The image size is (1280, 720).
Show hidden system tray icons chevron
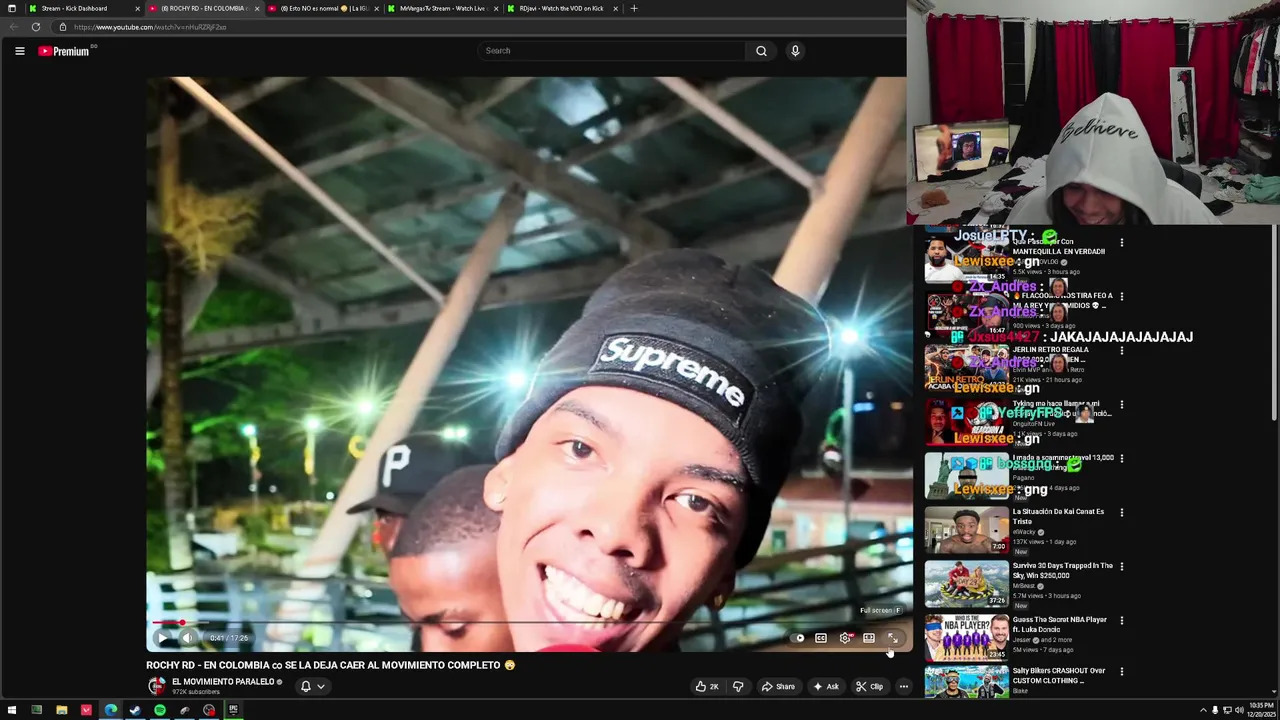(x=1203, y=710)
